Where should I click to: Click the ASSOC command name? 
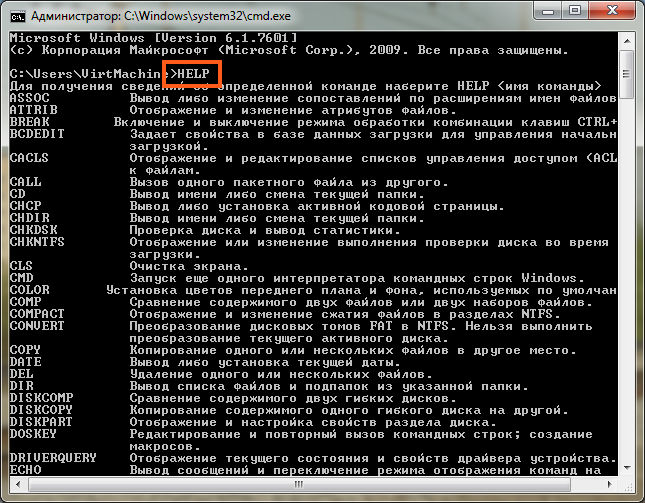click(x=29, y=97)
